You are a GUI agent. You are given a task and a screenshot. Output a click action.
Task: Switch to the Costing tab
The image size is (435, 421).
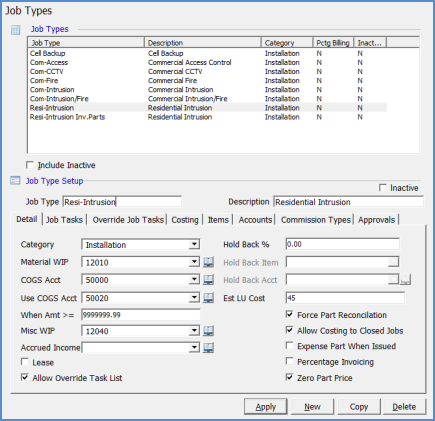pos(185,220)
